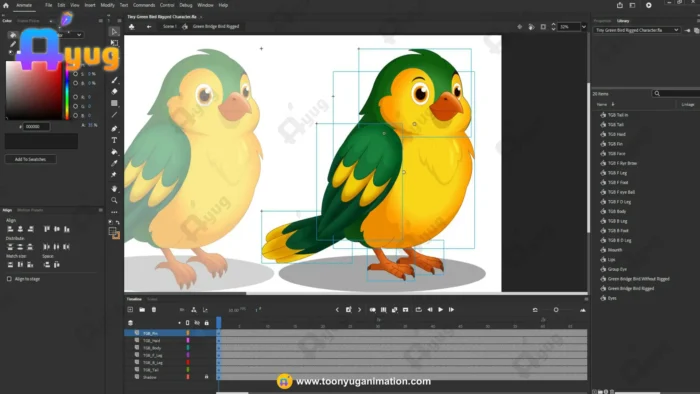Select the TGB_Hed timeline layer

(151, 340)
